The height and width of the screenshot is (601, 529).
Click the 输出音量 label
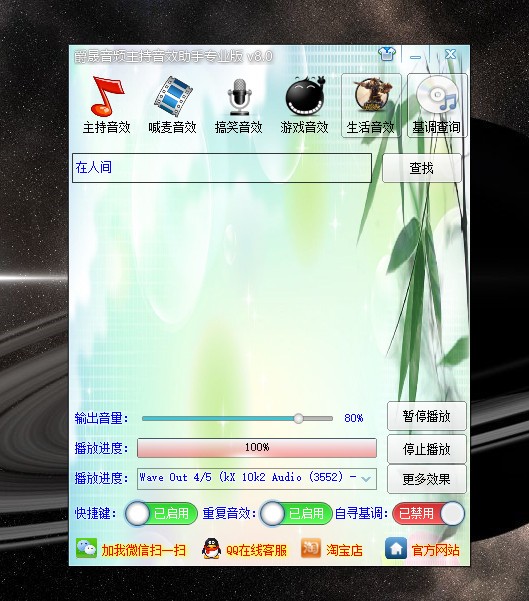tap(101, 418)
